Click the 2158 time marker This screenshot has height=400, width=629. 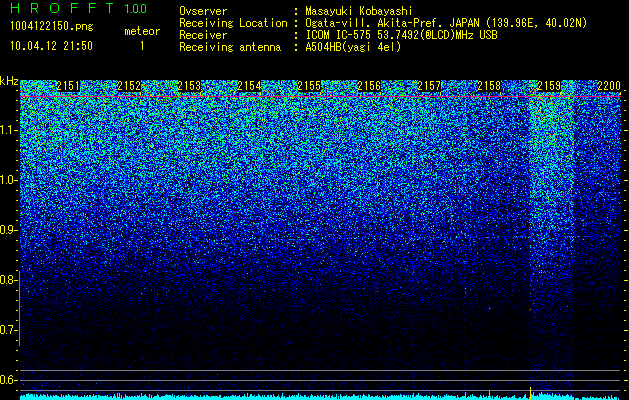tap(489, 86)
